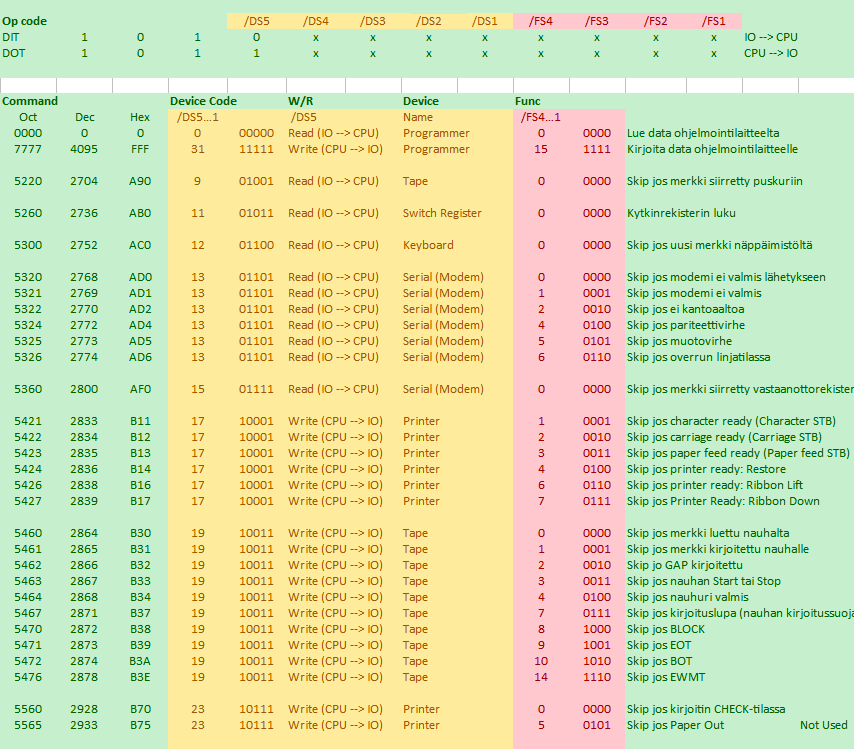
Task: Click 'Skip jo GAP kirjoitettu' cell
Action: coord(685,565)
